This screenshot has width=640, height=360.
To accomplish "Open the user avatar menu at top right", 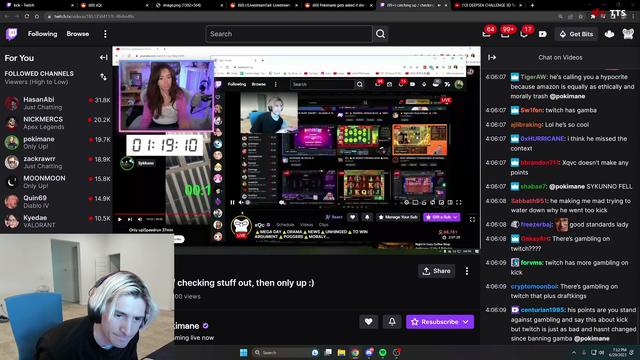I will (x=628, y=34).
